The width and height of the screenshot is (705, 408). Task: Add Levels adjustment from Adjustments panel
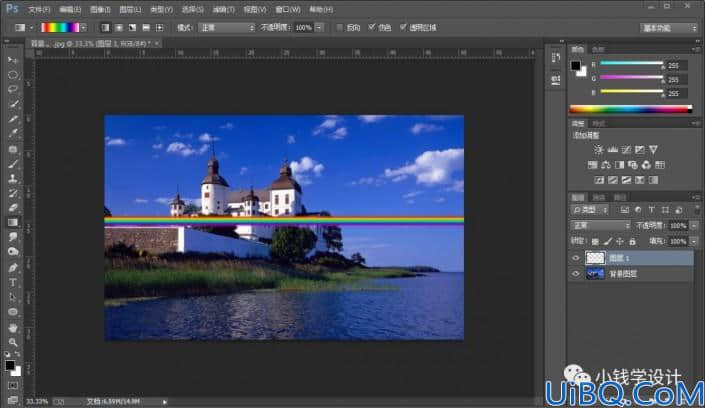point(612,149)
